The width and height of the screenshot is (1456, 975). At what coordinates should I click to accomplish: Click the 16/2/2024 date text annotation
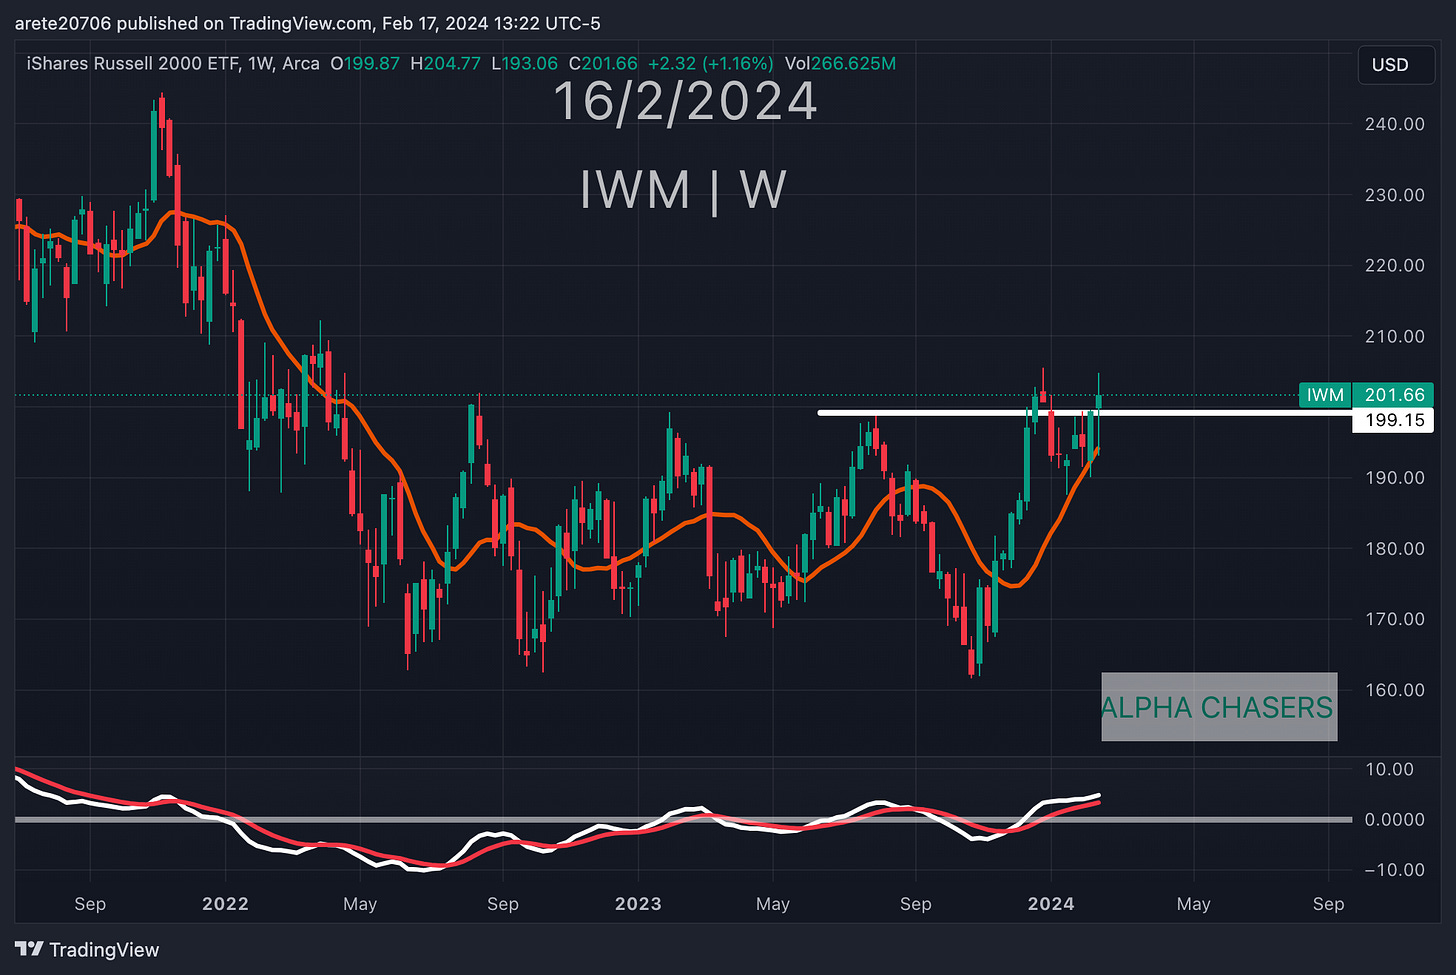point(685,102)
